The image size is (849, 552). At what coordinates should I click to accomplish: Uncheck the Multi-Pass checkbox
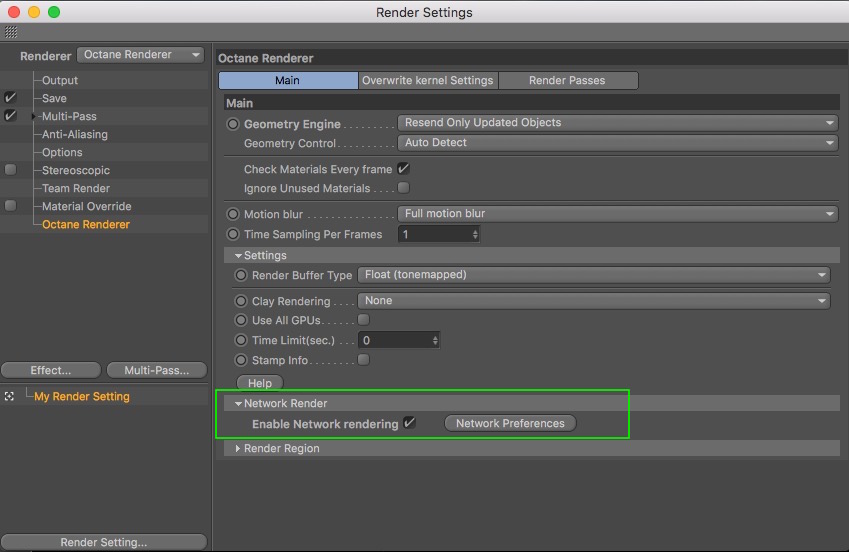tap(10, 116)
